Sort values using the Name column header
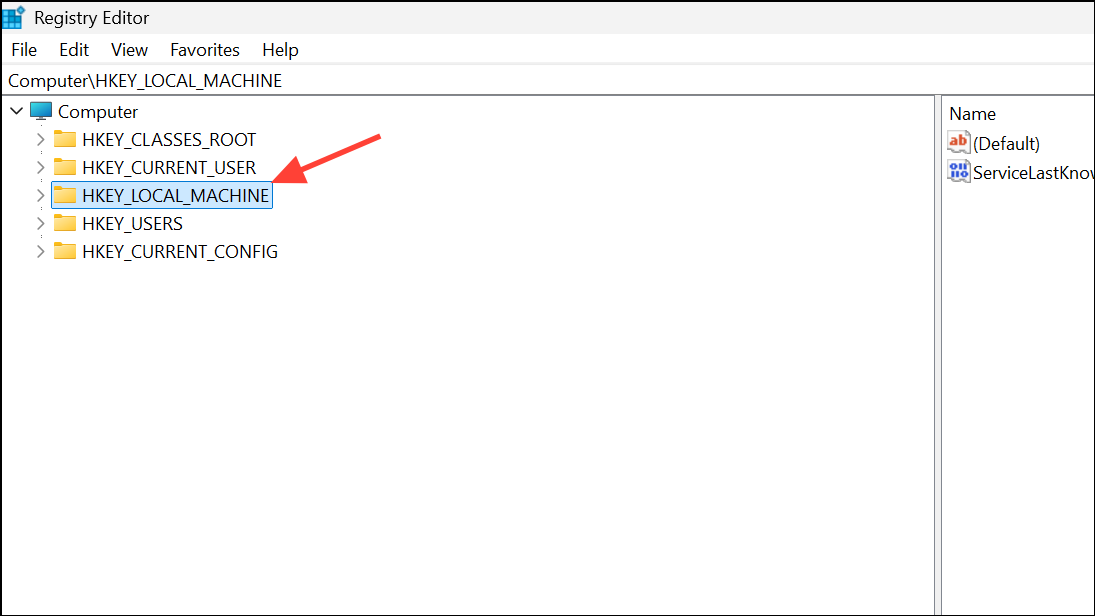This screenshot has height=616, width=1095. point(972,113)
